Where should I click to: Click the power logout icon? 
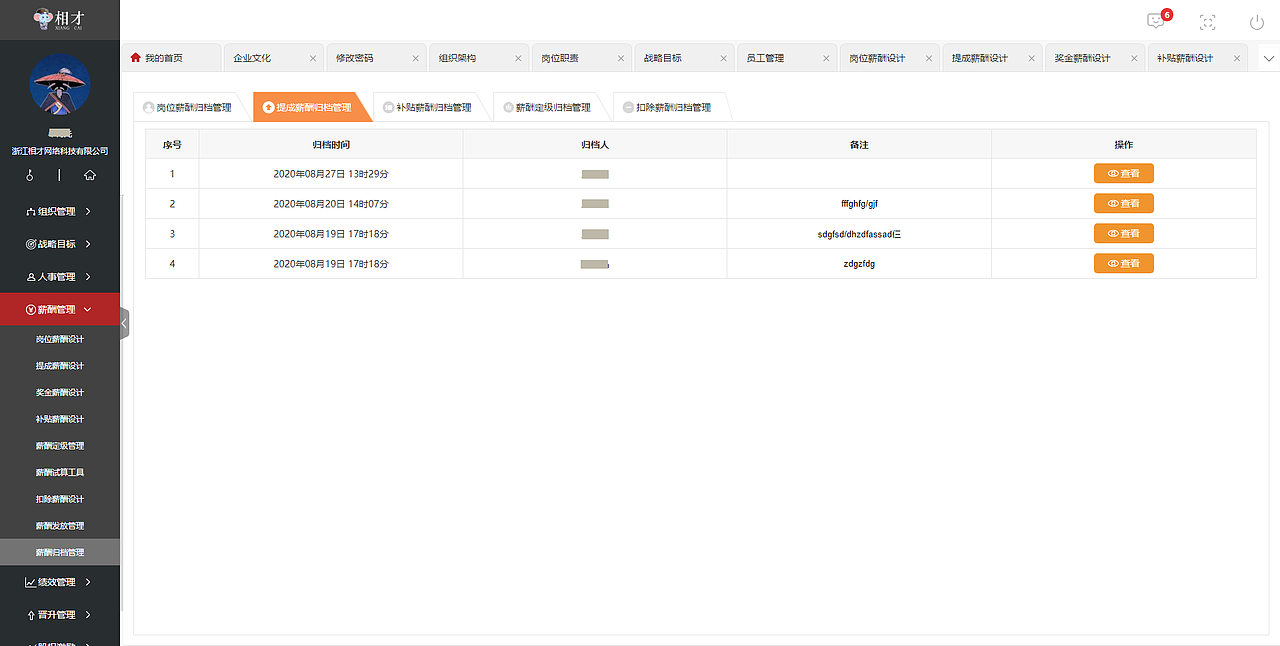click(x=1257, y=22)
